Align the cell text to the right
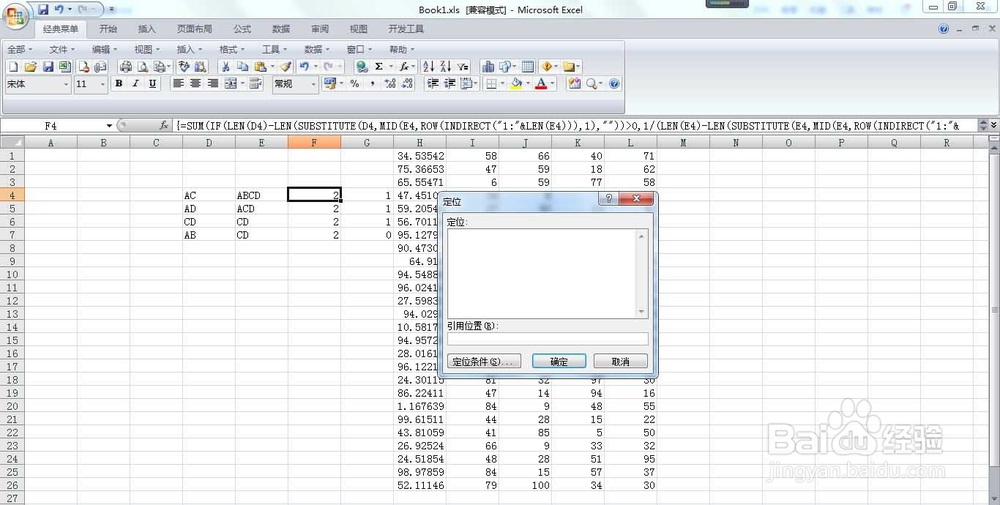Image resolution: width=1000 pixels, height=505 pixels. (x=212, y=84)
